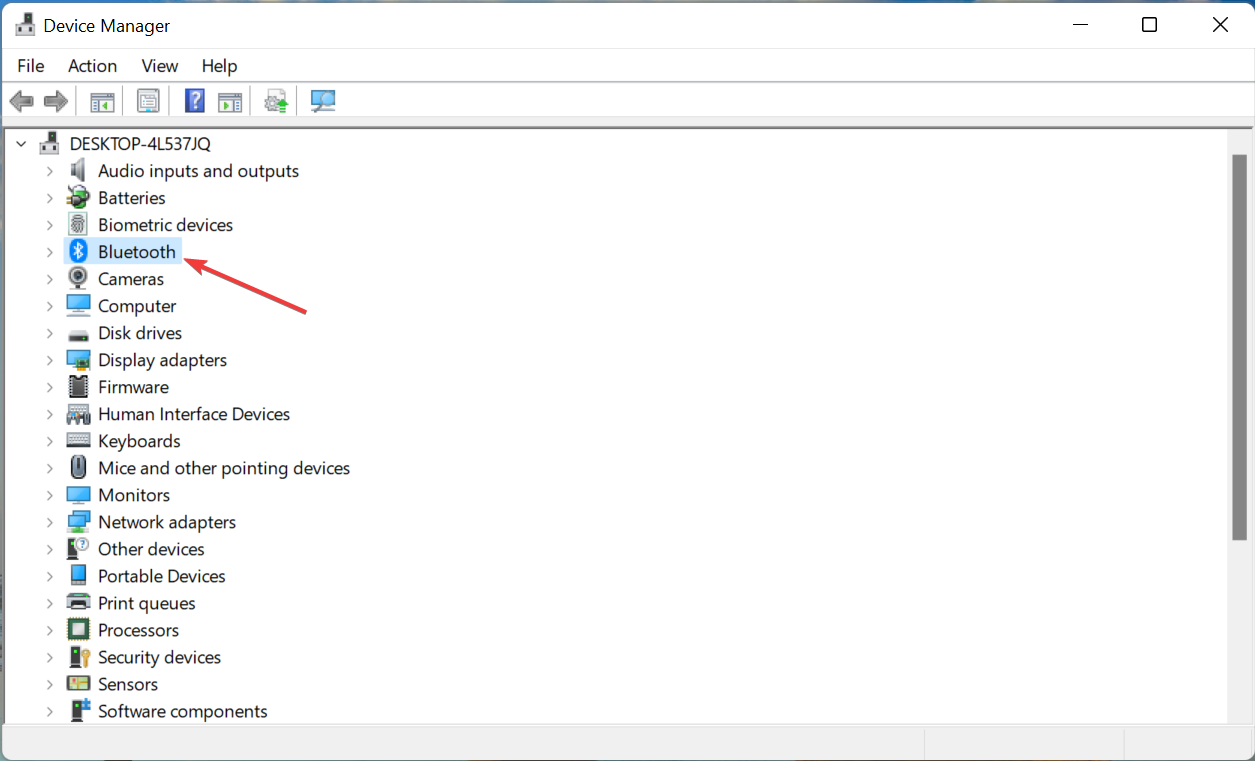The width and height of the screenshot is (1255, 761).
Task: Click Show/Hide Console Tree toolbar icon
Action: coord(102,101)
